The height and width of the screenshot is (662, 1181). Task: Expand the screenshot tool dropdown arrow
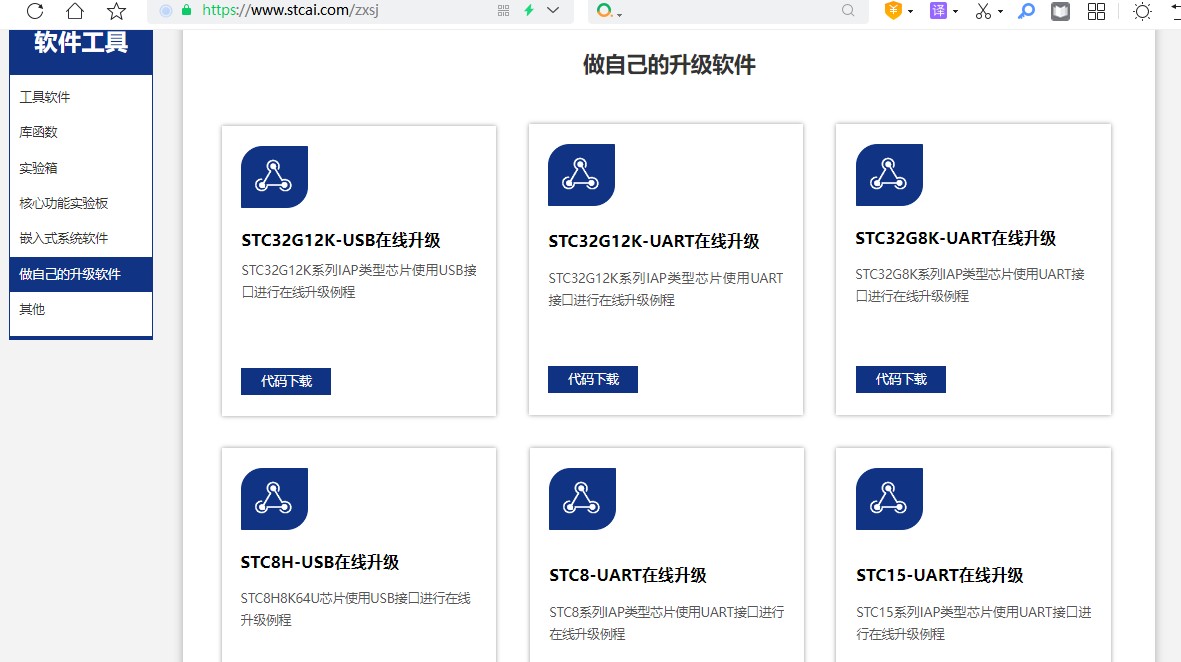[x=1000, y=11]
